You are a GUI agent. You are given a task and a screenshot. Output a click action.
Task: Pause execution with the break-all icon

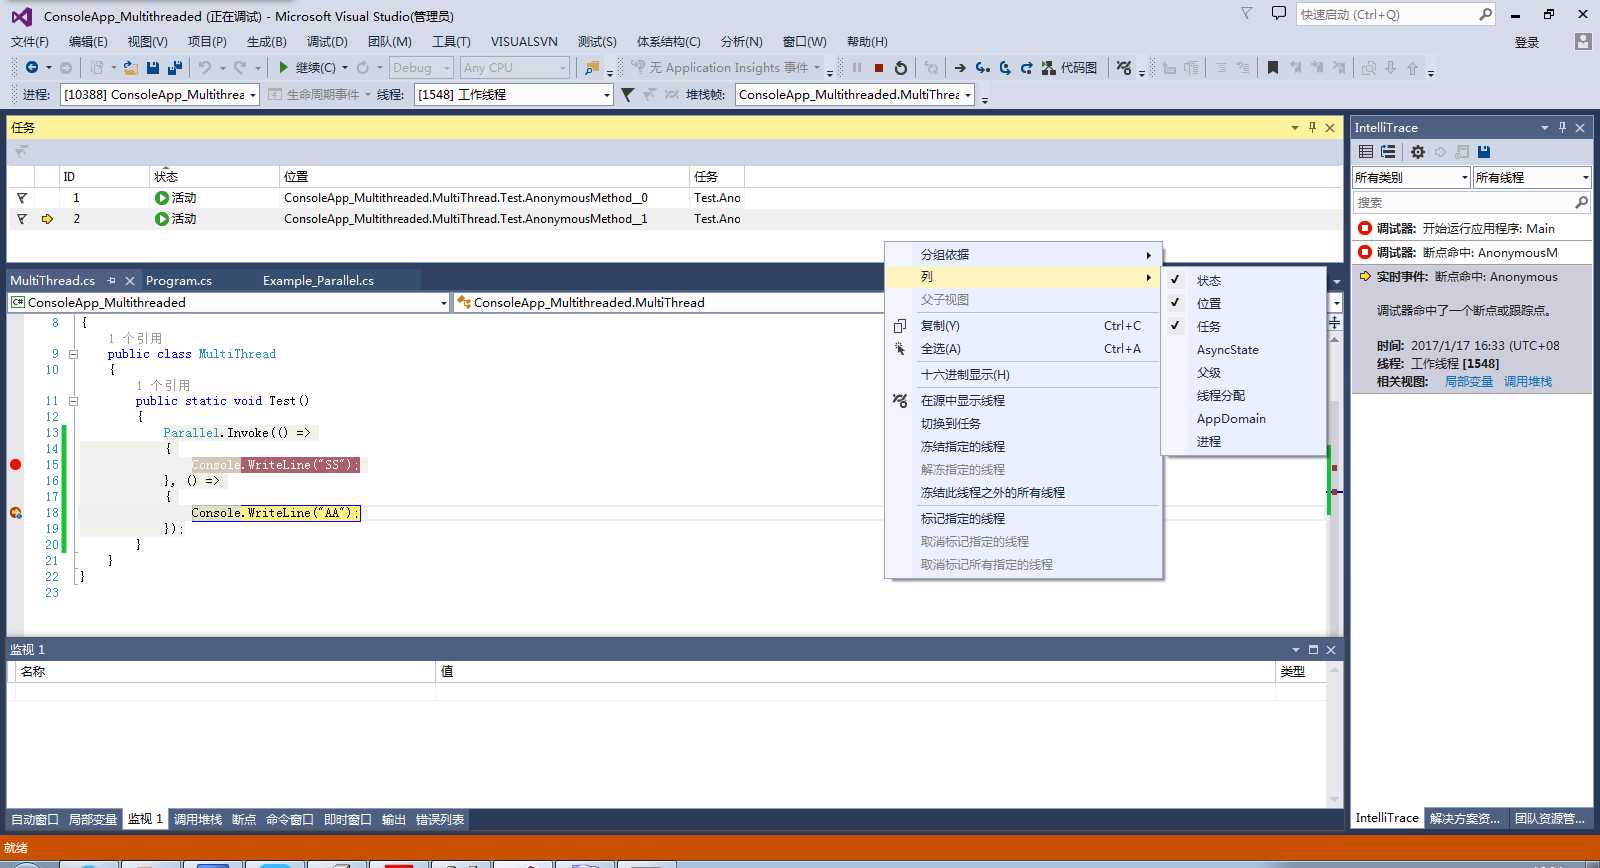(x=857, y=68)
